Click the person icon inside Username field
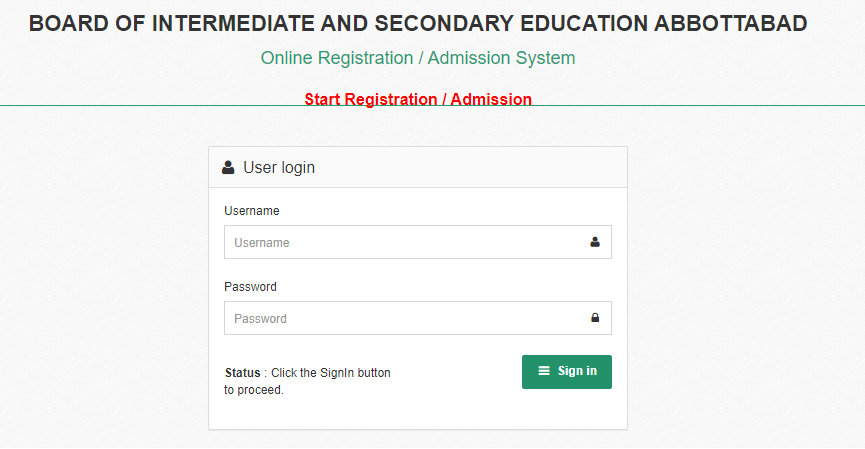This screenshot has height=449, width=865. pyautogui.click(x=595, y=242)
